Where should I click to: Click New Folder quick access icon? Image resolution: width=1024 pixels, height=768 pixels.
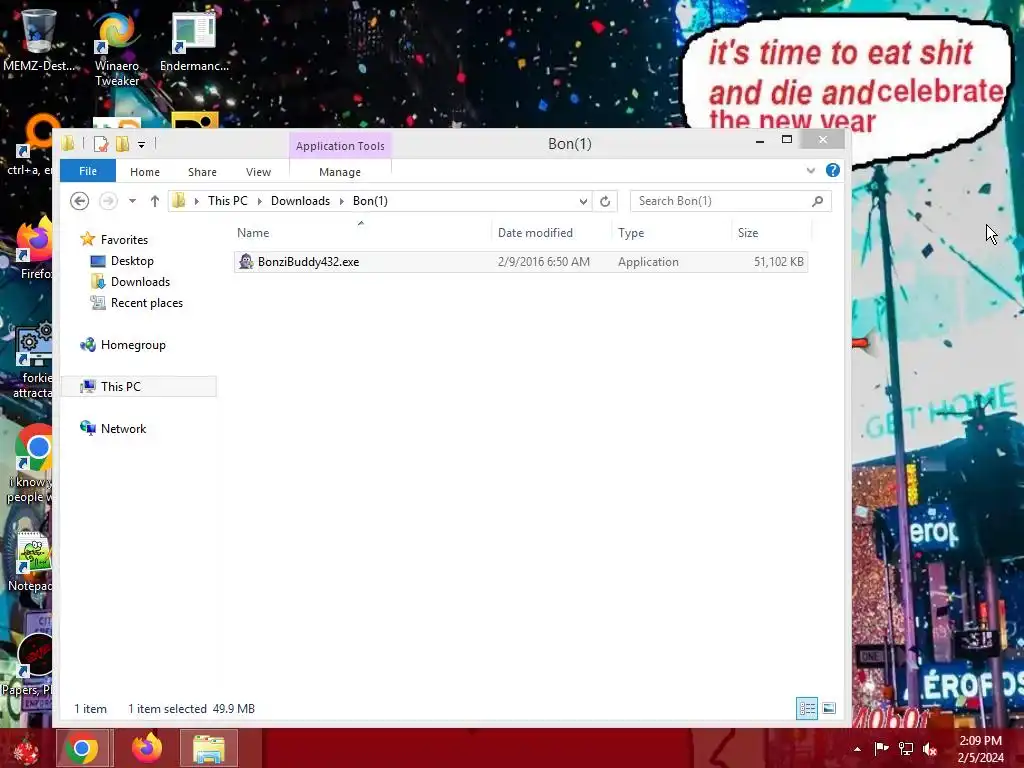tap(122, 144)
